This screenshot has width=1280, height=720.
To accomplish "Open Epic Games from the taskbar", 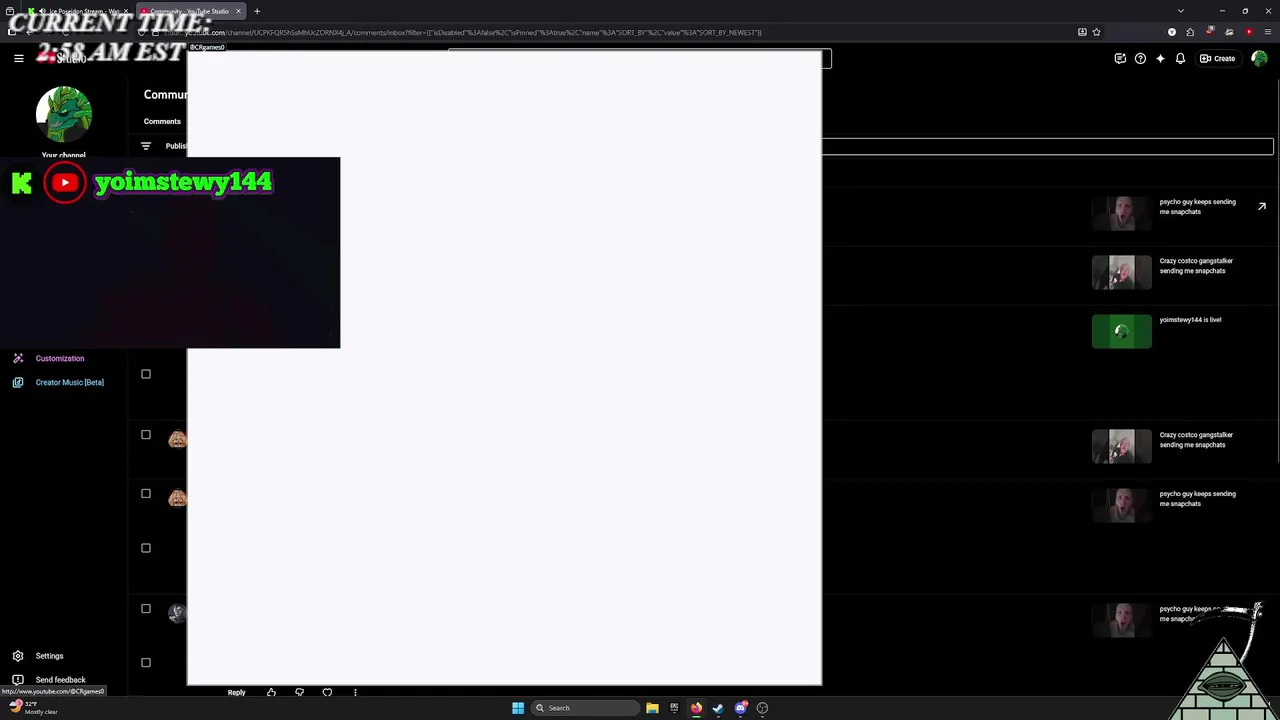I will click(x=674, y=708).
